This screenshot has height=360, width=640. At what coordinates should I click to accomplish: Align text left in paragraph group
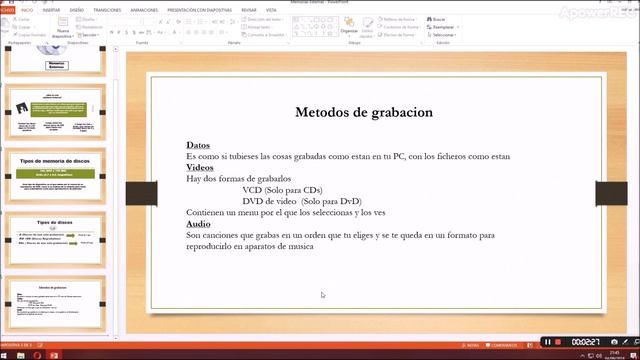189,33
